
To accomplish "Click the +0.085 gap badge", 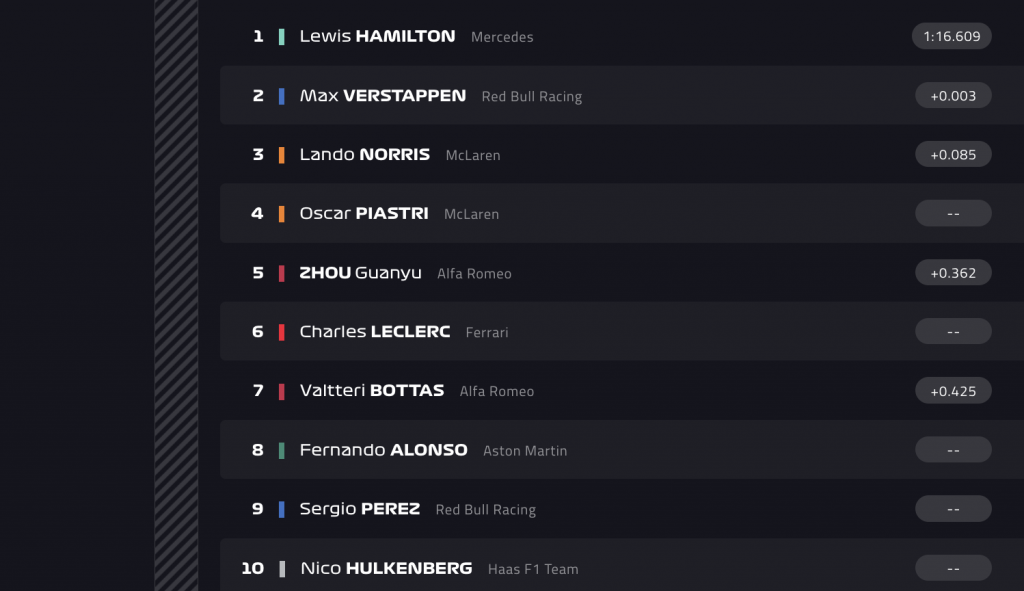I will tap(953, 154).
